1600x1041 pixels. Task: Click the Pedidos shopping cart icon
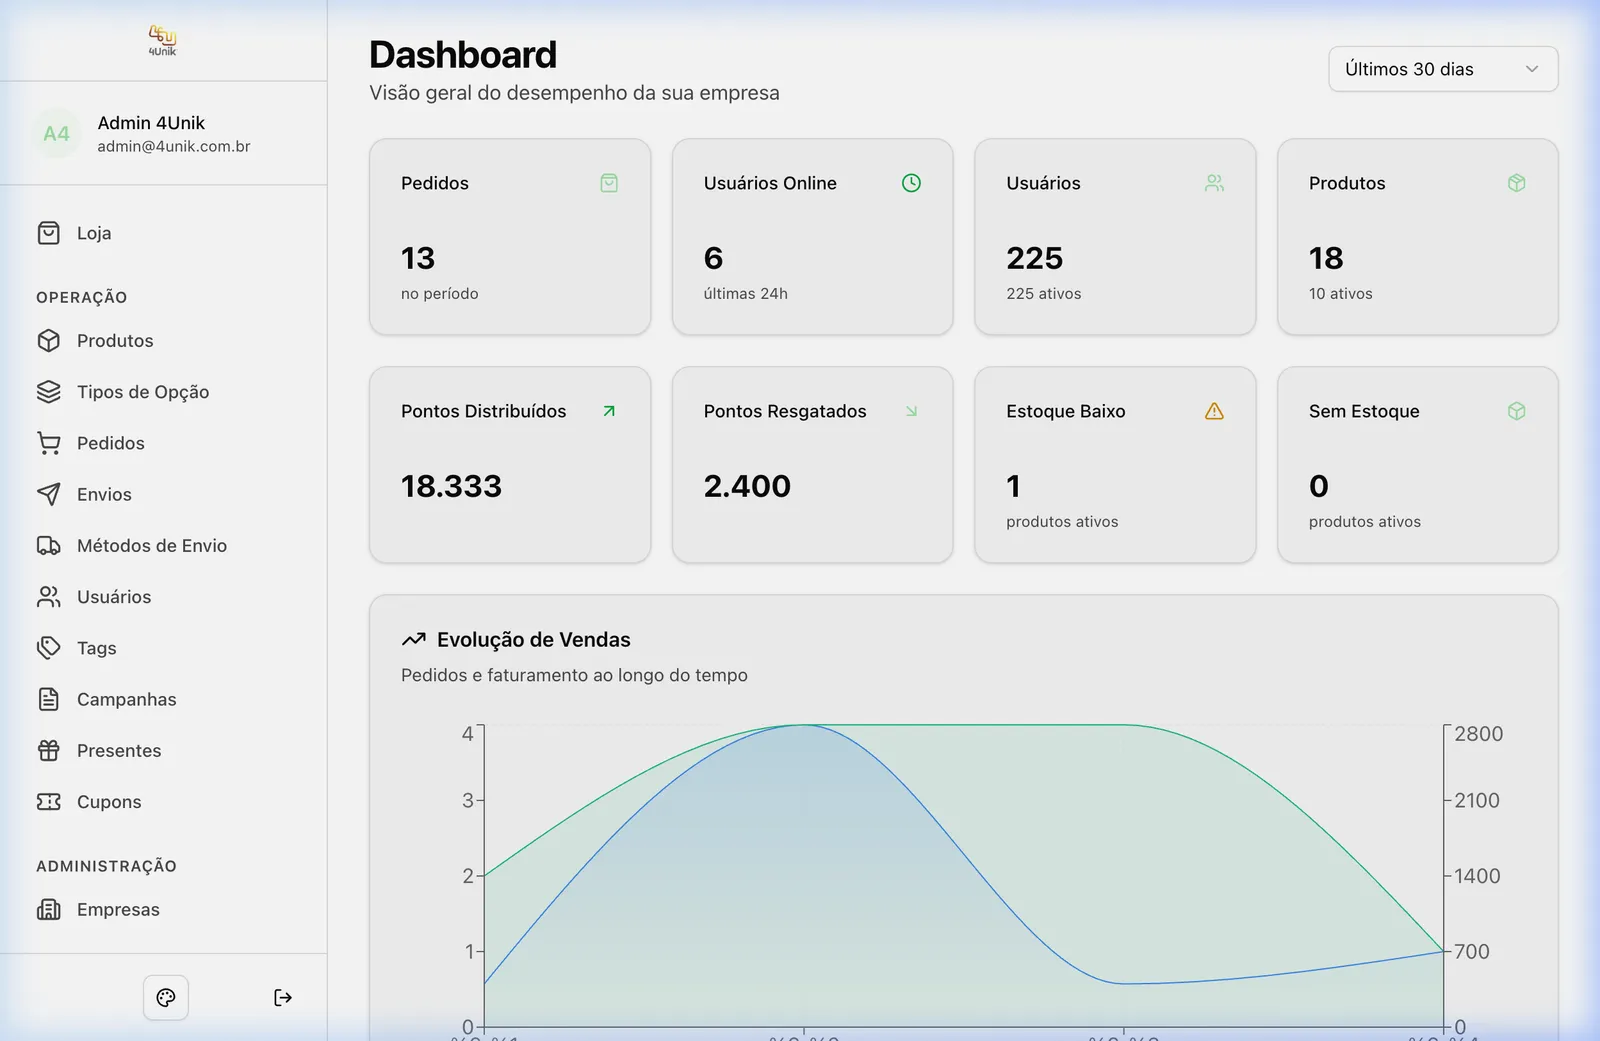point(48,443)
